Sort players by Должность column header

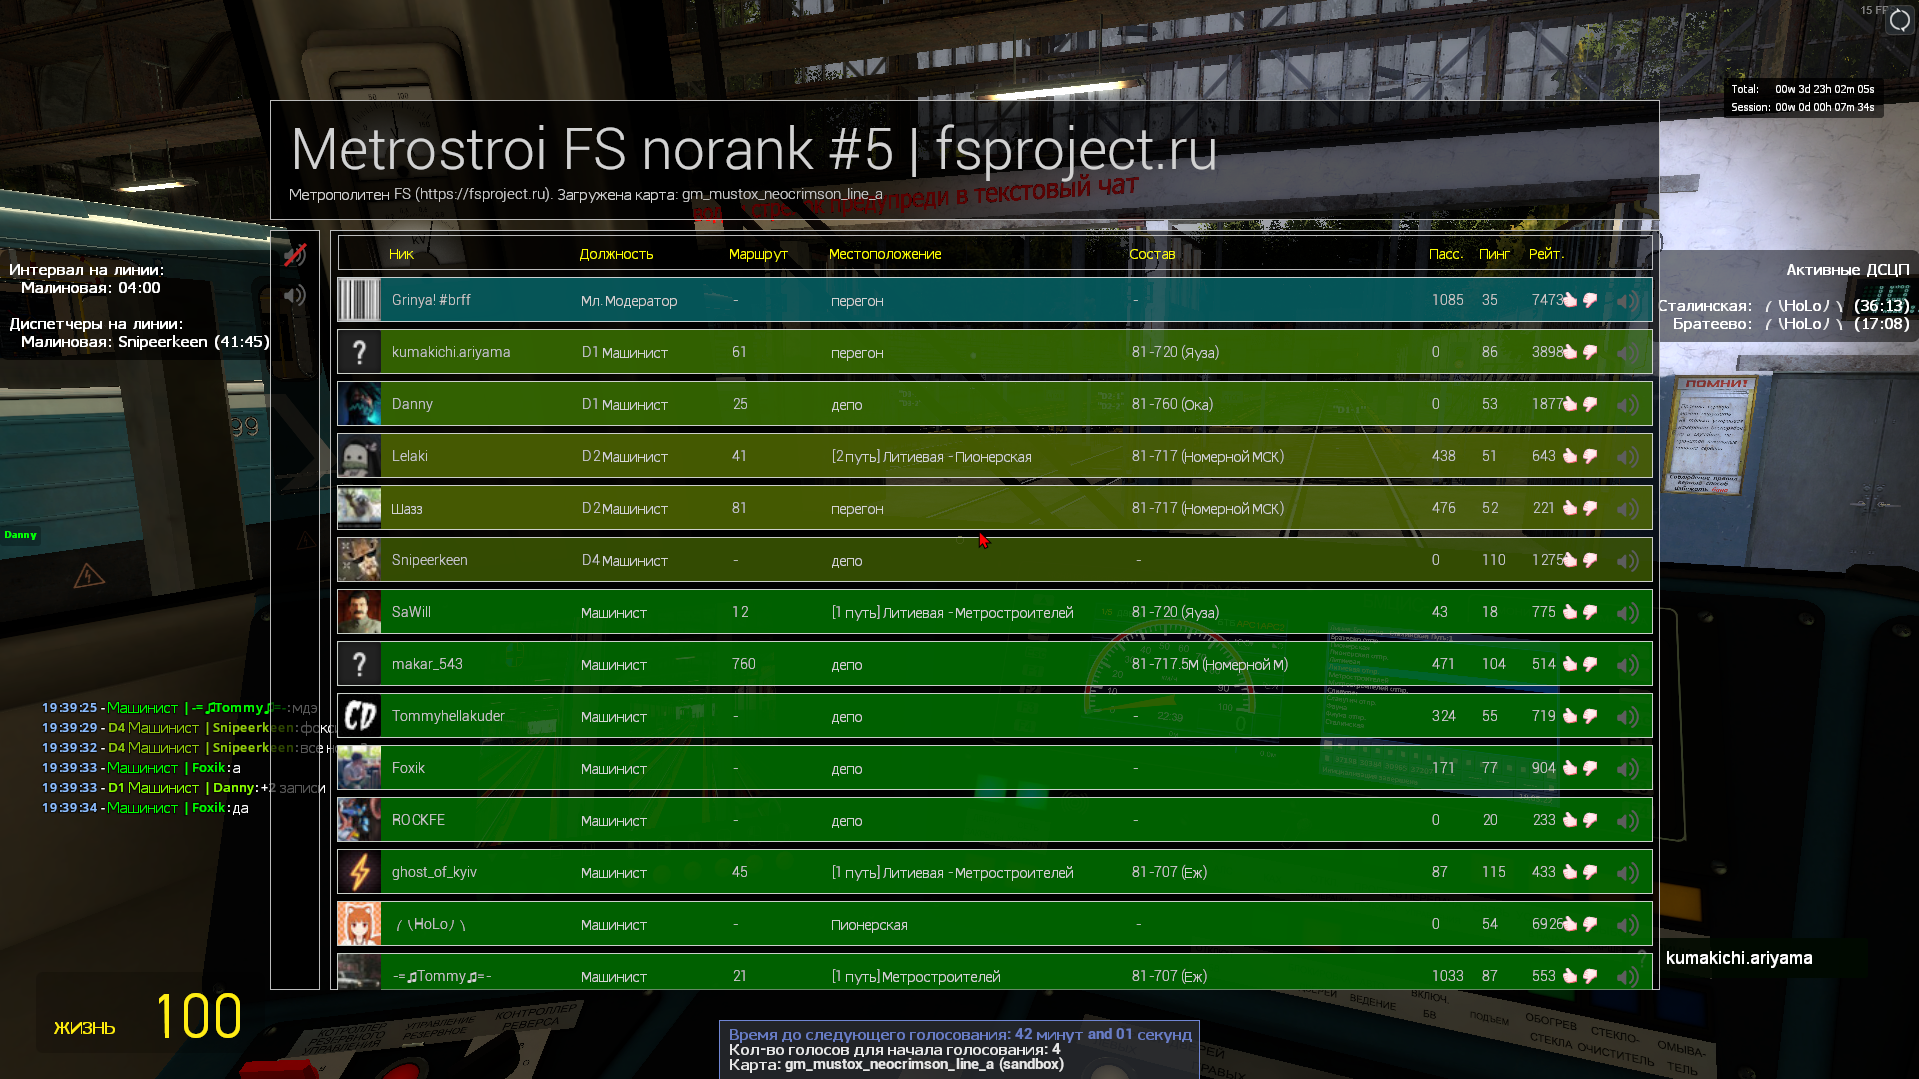point(616,254)
